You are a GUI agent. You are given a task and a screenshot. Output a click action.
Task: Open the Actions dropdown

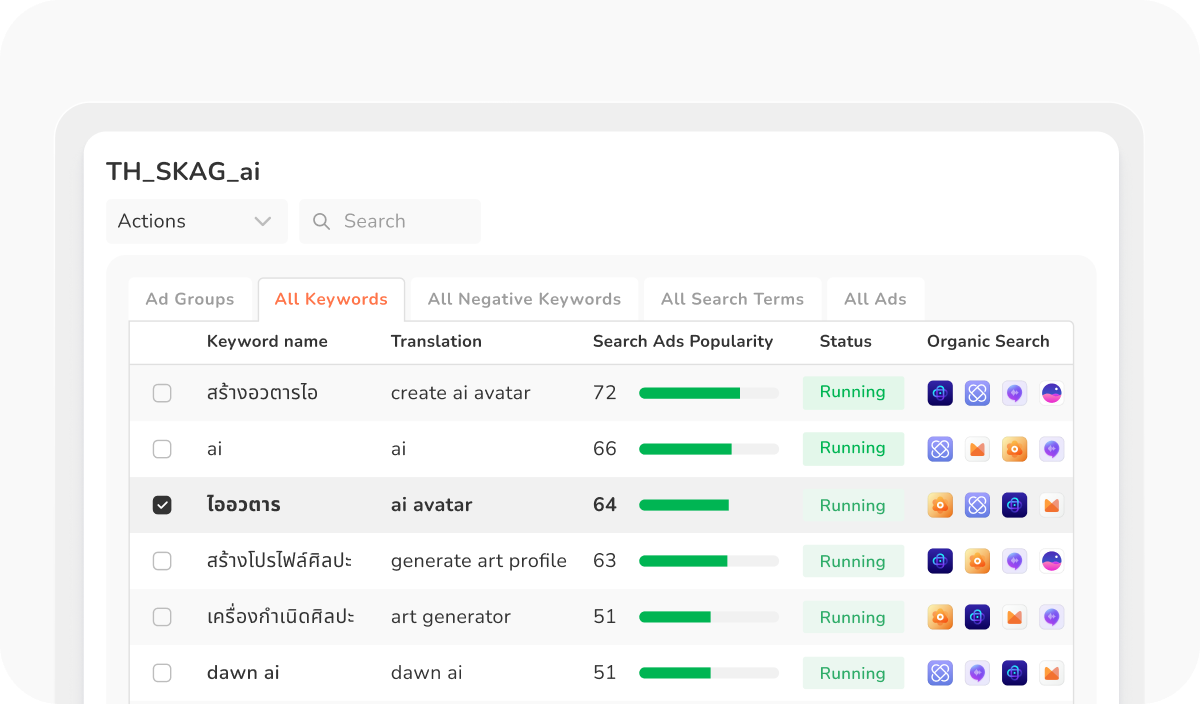(x=196, y=221)
